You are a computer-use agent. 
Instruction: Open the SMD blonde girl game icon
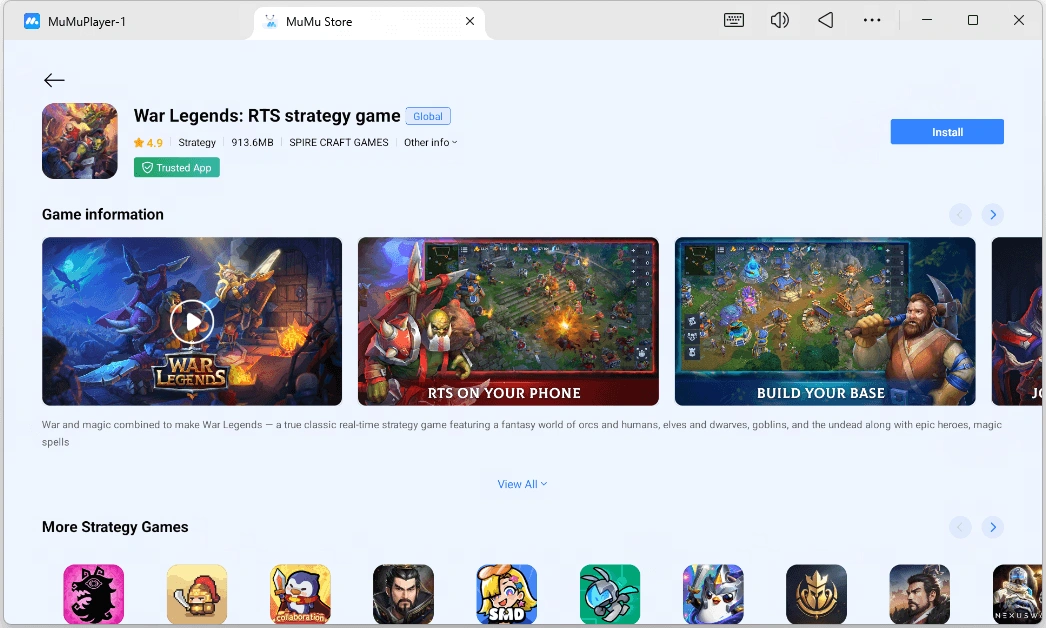(506, 594)
